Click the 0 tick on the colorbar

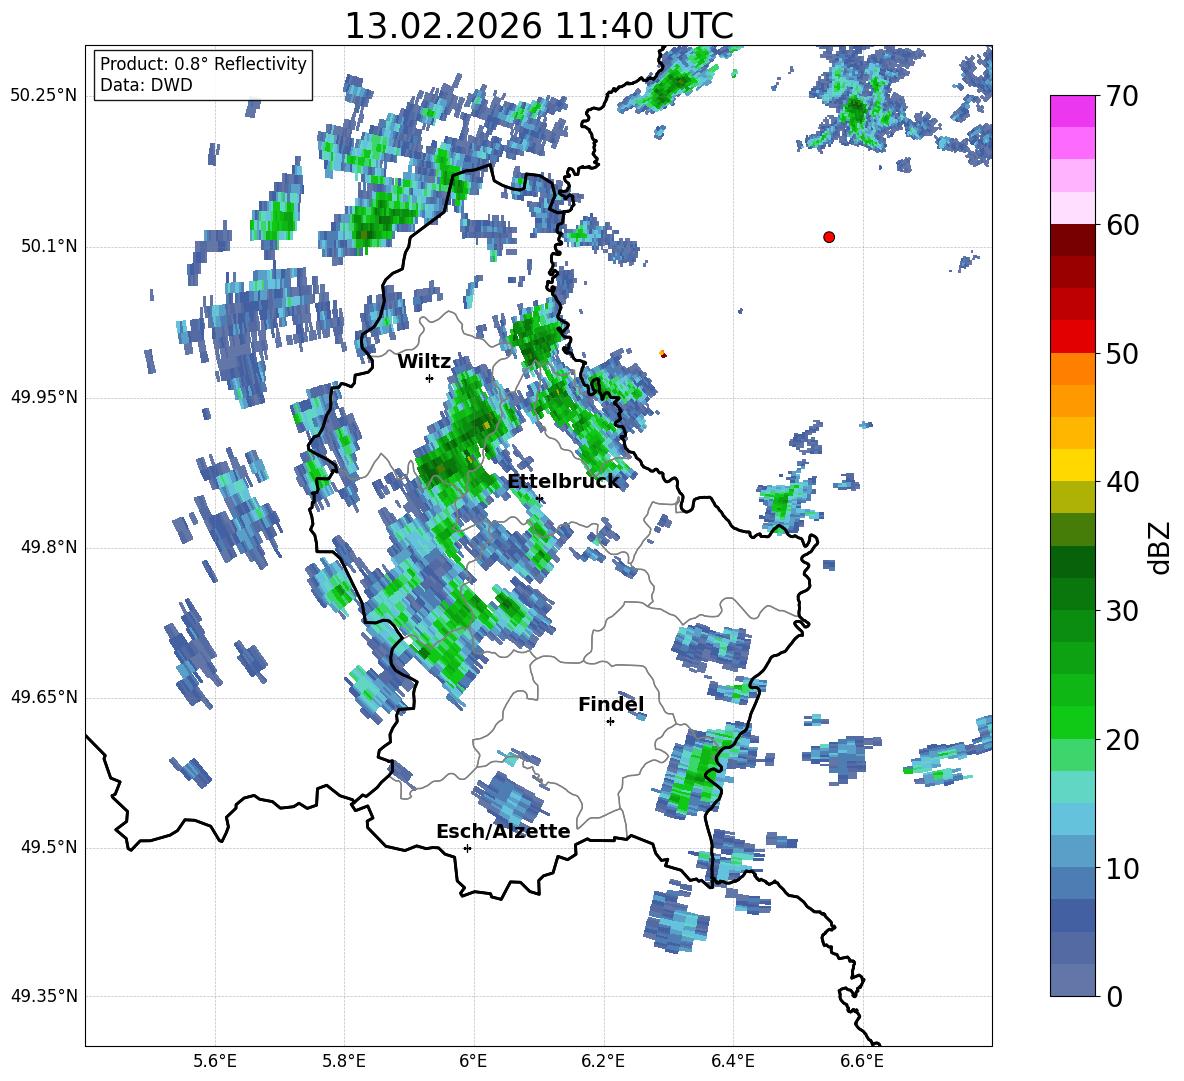pos(1115,997)
